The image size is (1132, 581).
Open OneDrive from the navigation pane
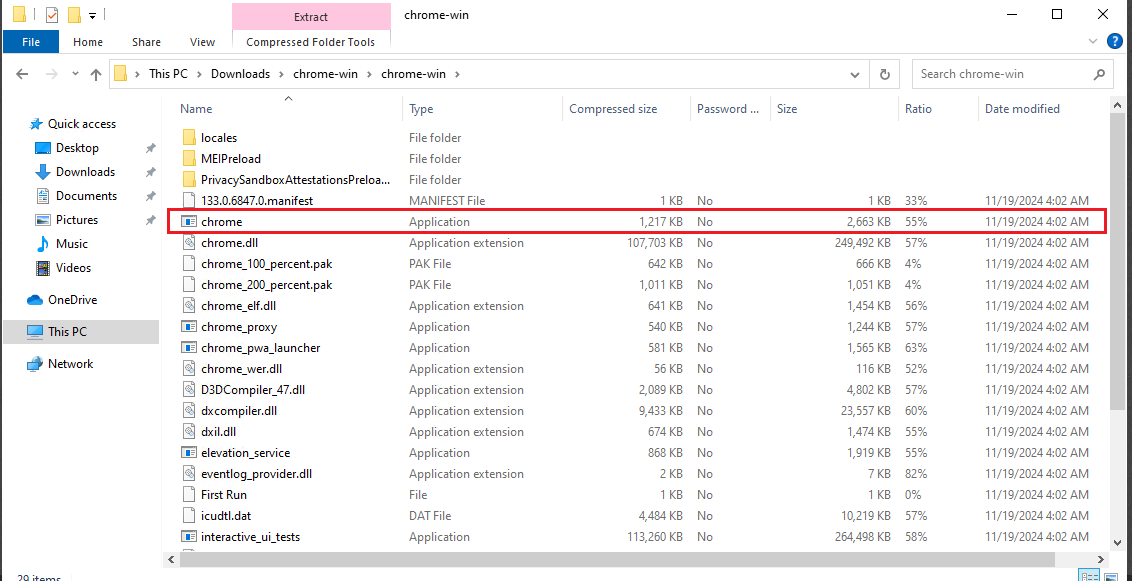(x=69, y=299)
